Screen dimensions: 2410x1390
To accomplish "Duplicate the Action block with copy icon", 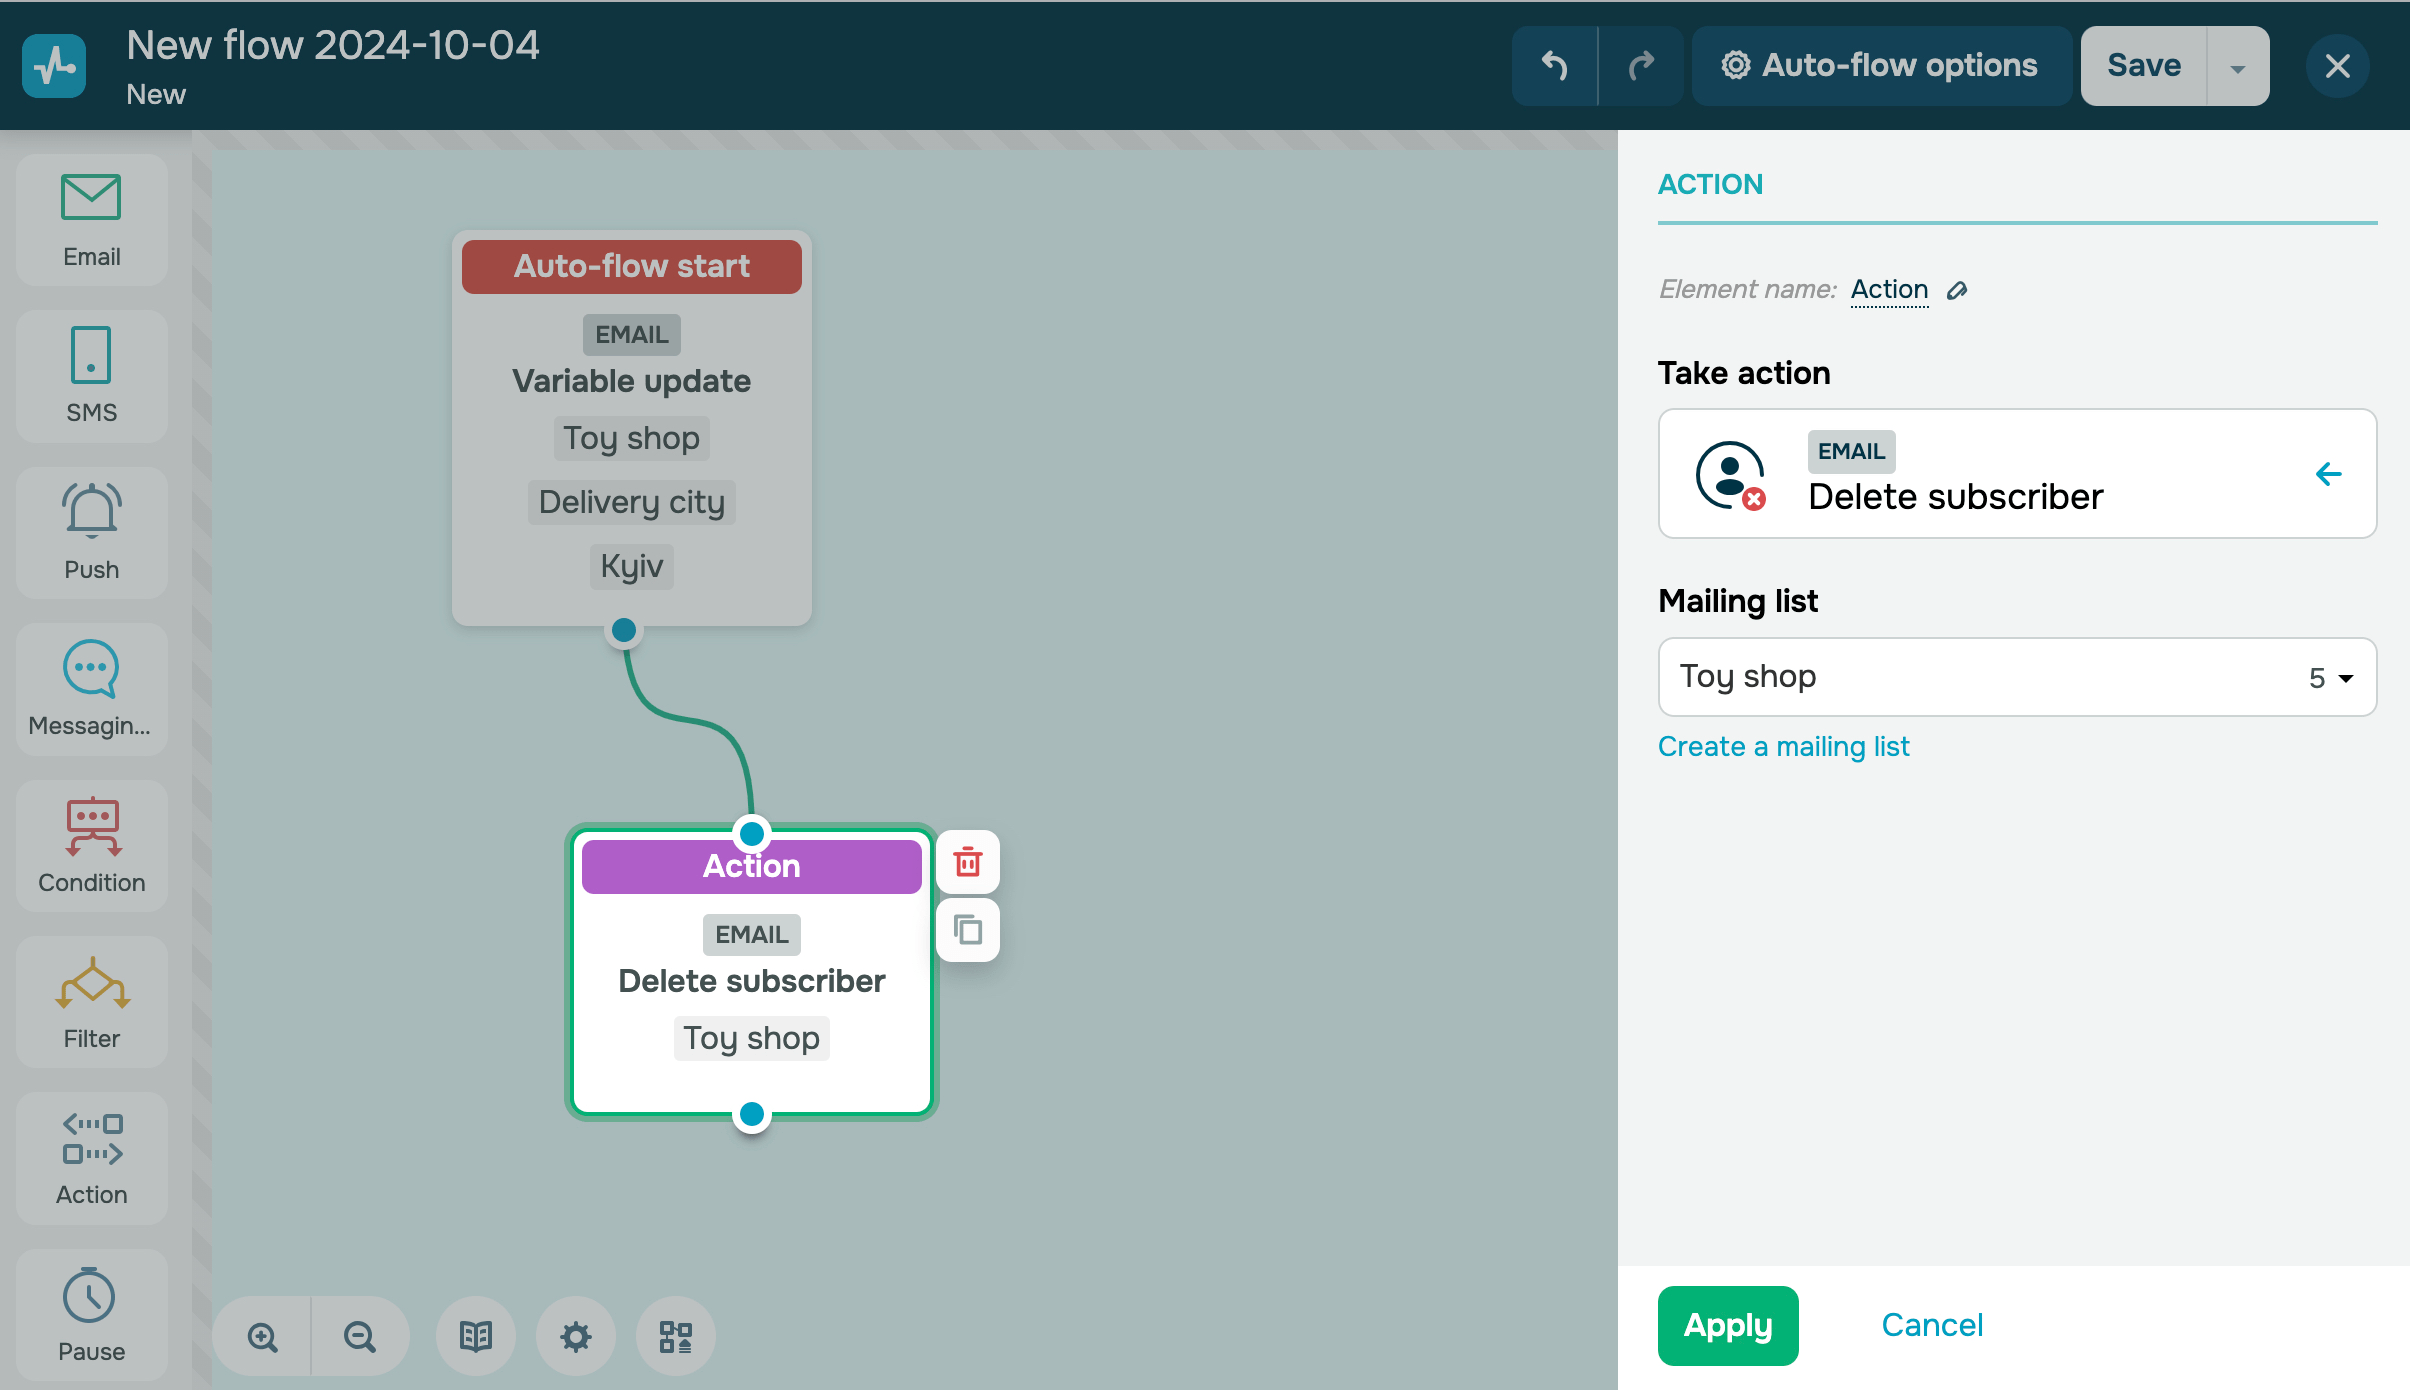I will [x=967, y=930].
